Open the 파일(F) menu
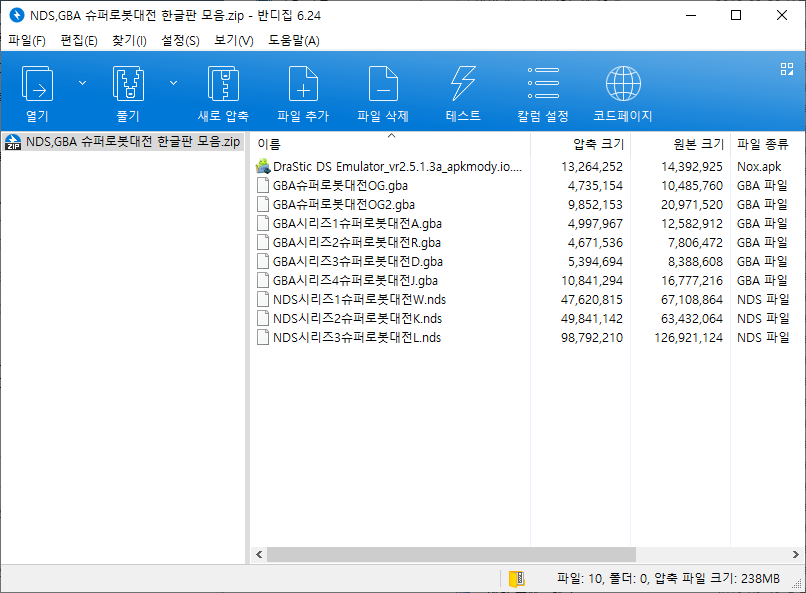Image resolution: width=806 pixels, height=593 pixels. click(x=27, y=40)
